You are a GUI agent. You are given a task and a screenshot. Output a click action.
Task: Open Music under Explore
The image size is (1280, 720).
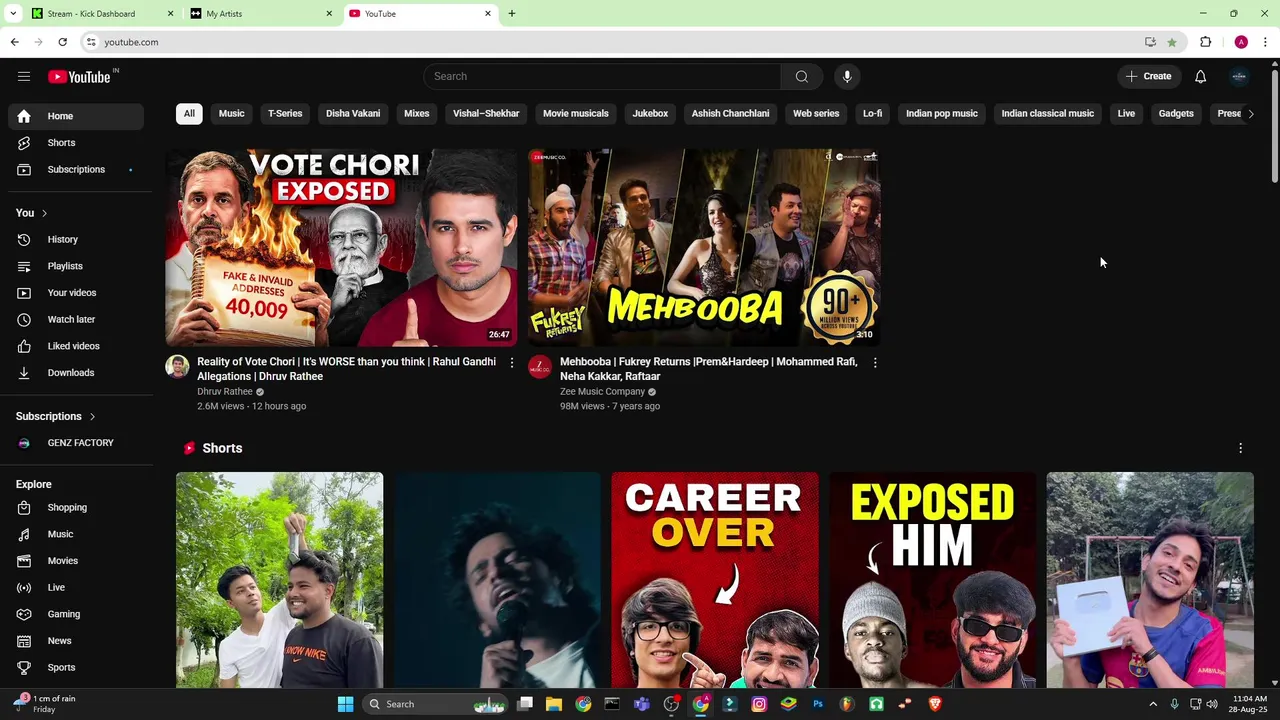76,534
